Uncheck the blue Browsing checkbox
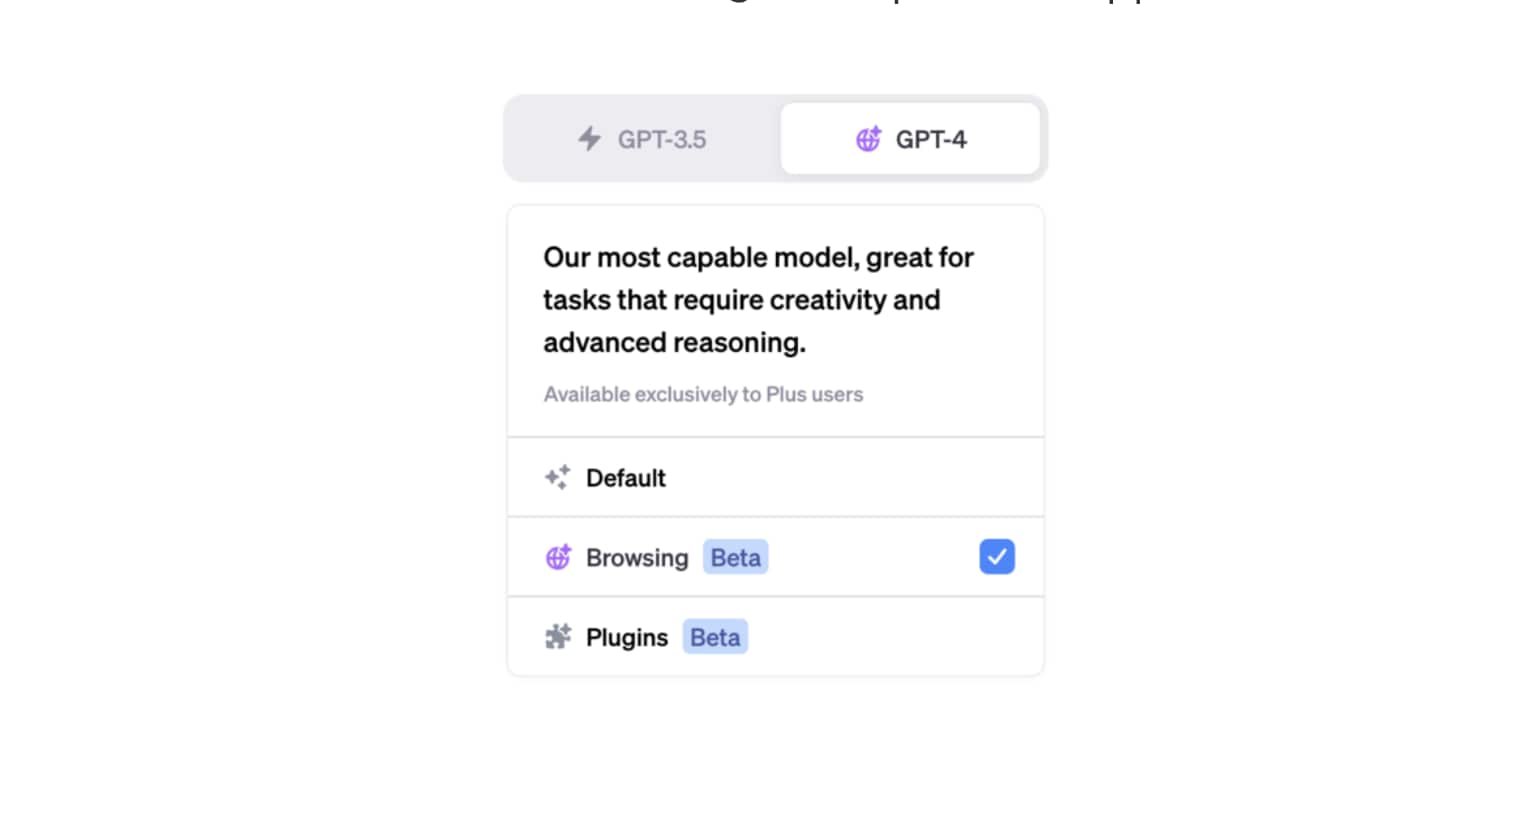This screenshot has height=814, width=1524. click(x=997, y=557)
